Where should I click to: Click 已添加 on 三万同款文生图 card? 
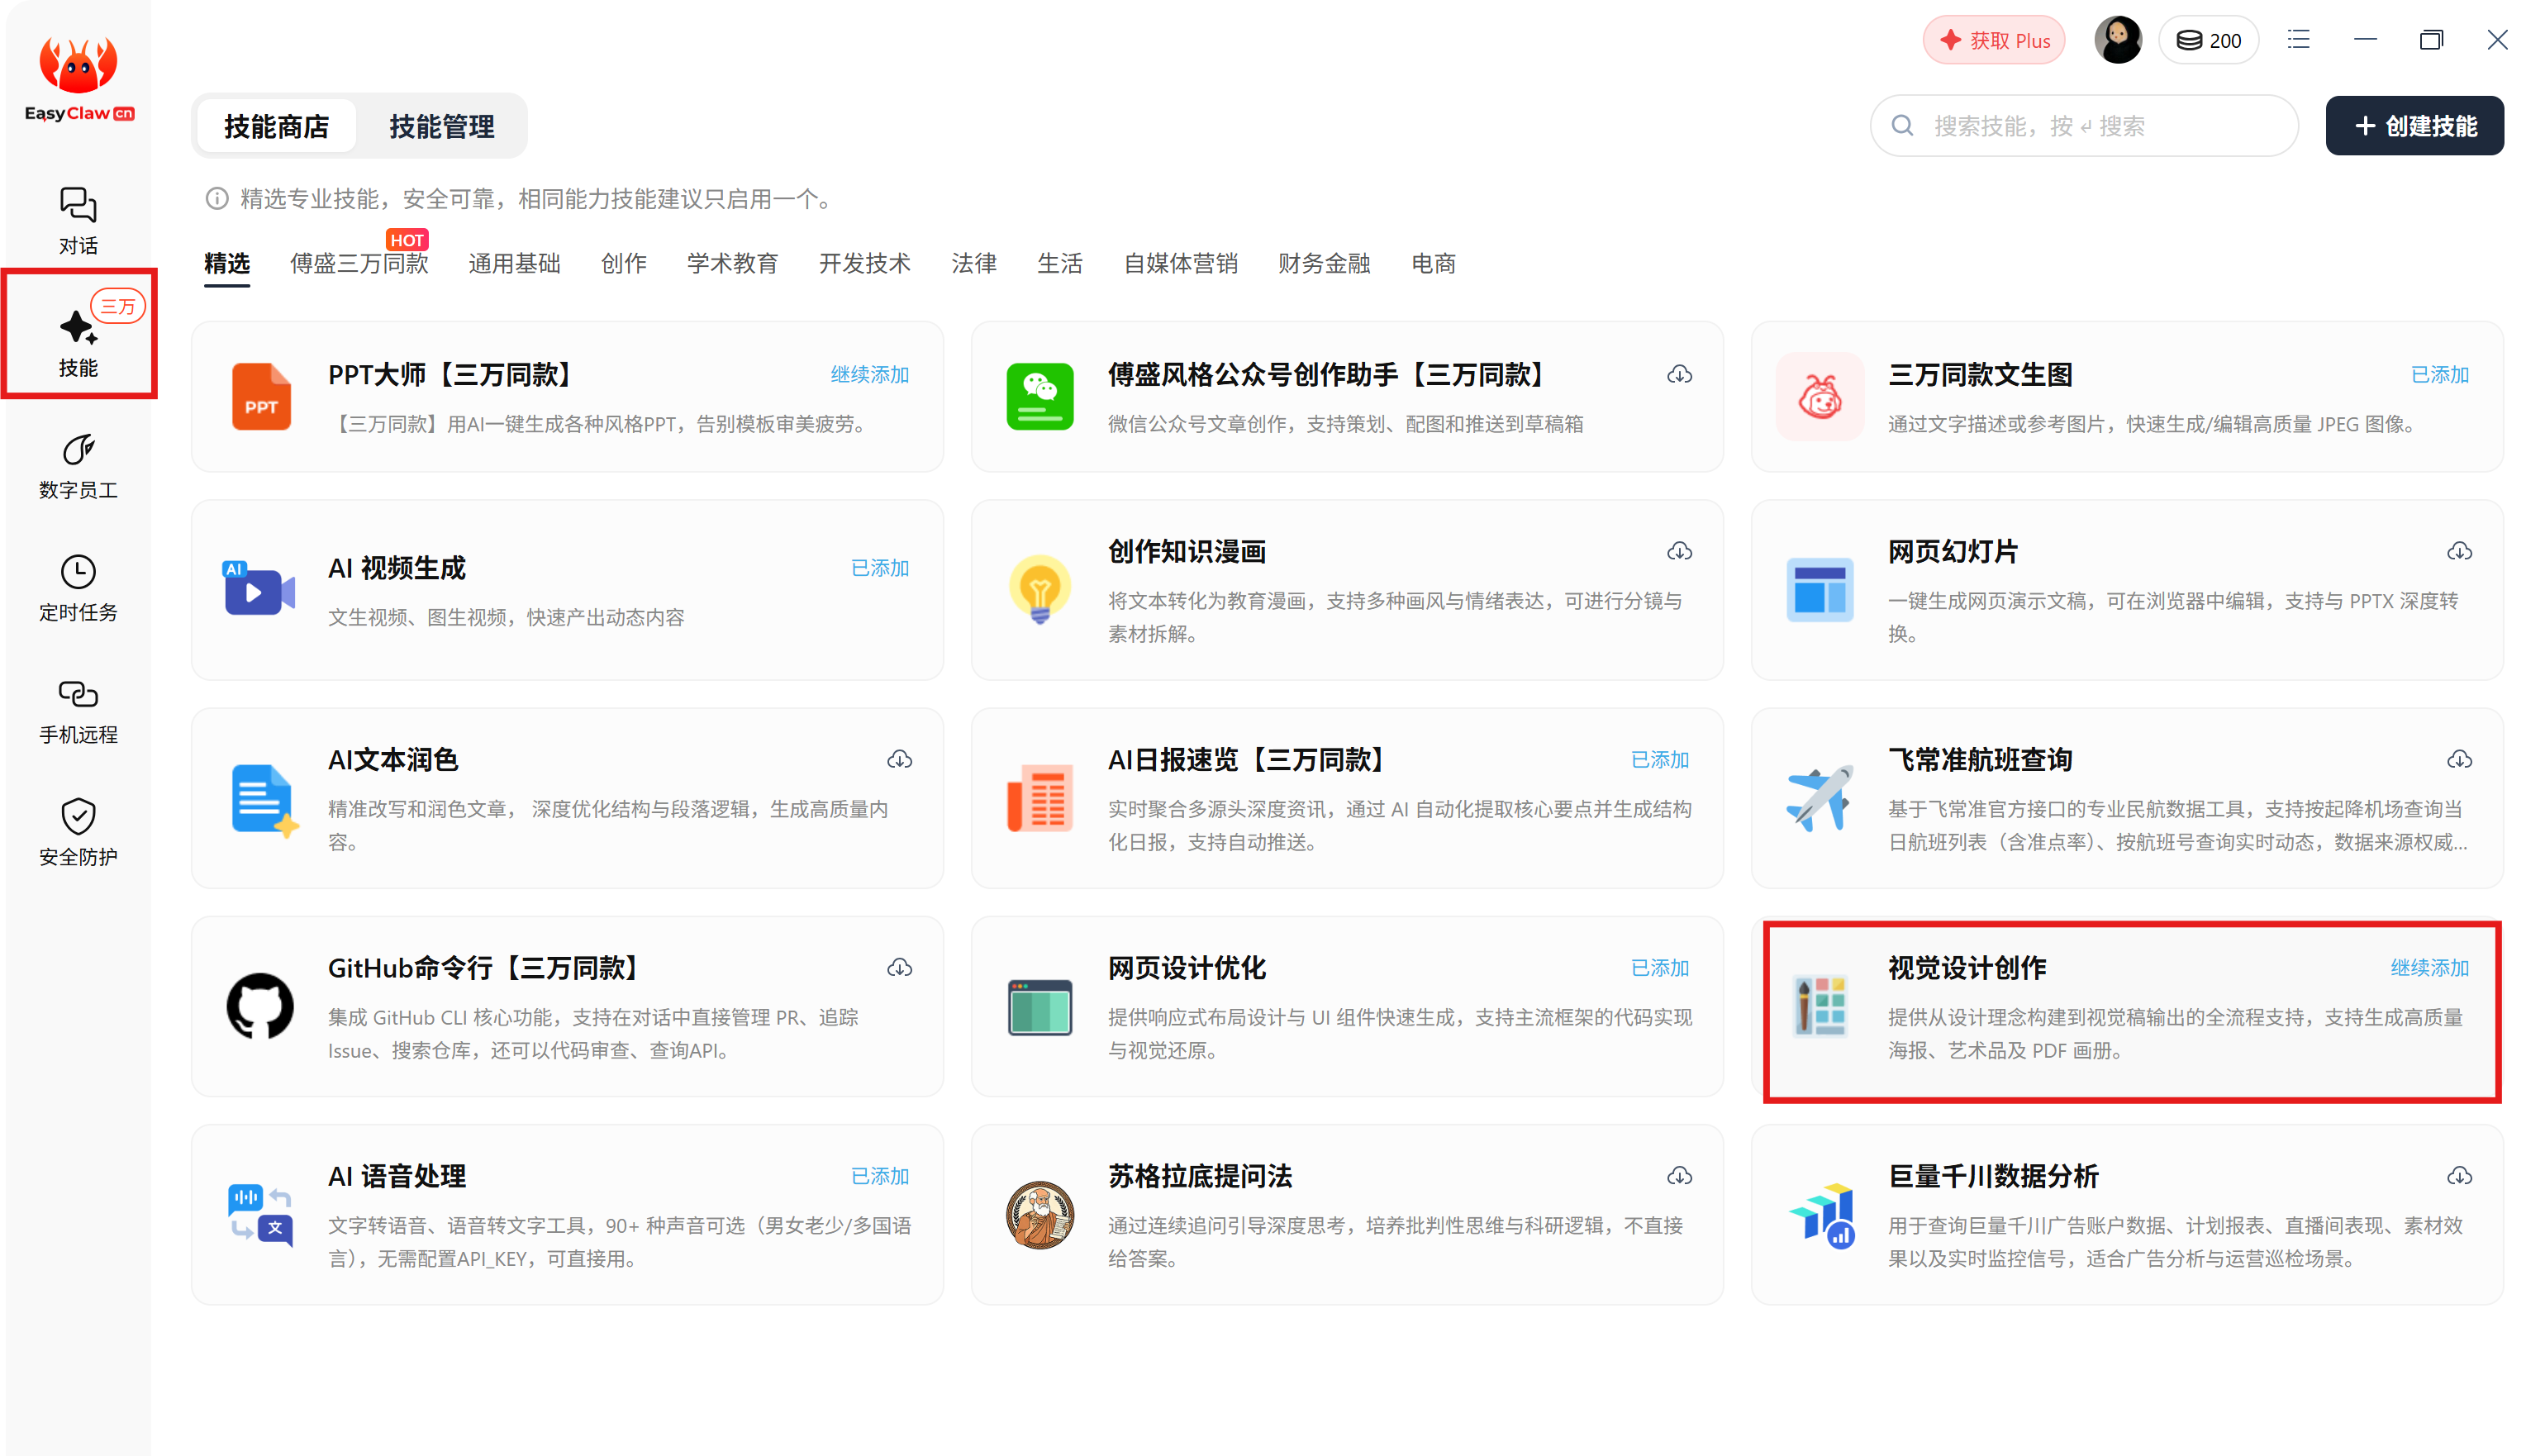pyautogui.click(x=2439, y=374)
